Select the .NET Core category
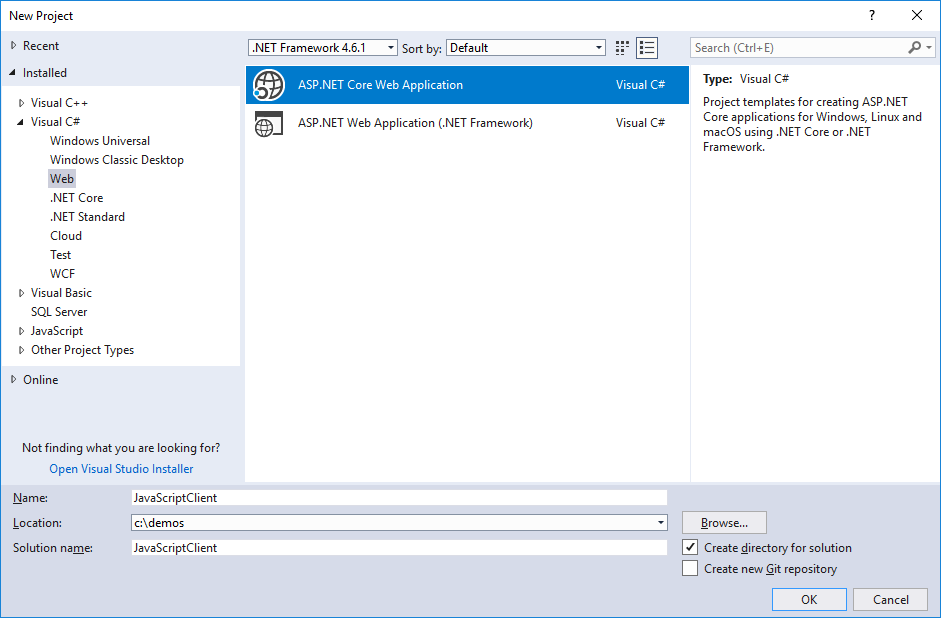941x618 pixels. 76,197
